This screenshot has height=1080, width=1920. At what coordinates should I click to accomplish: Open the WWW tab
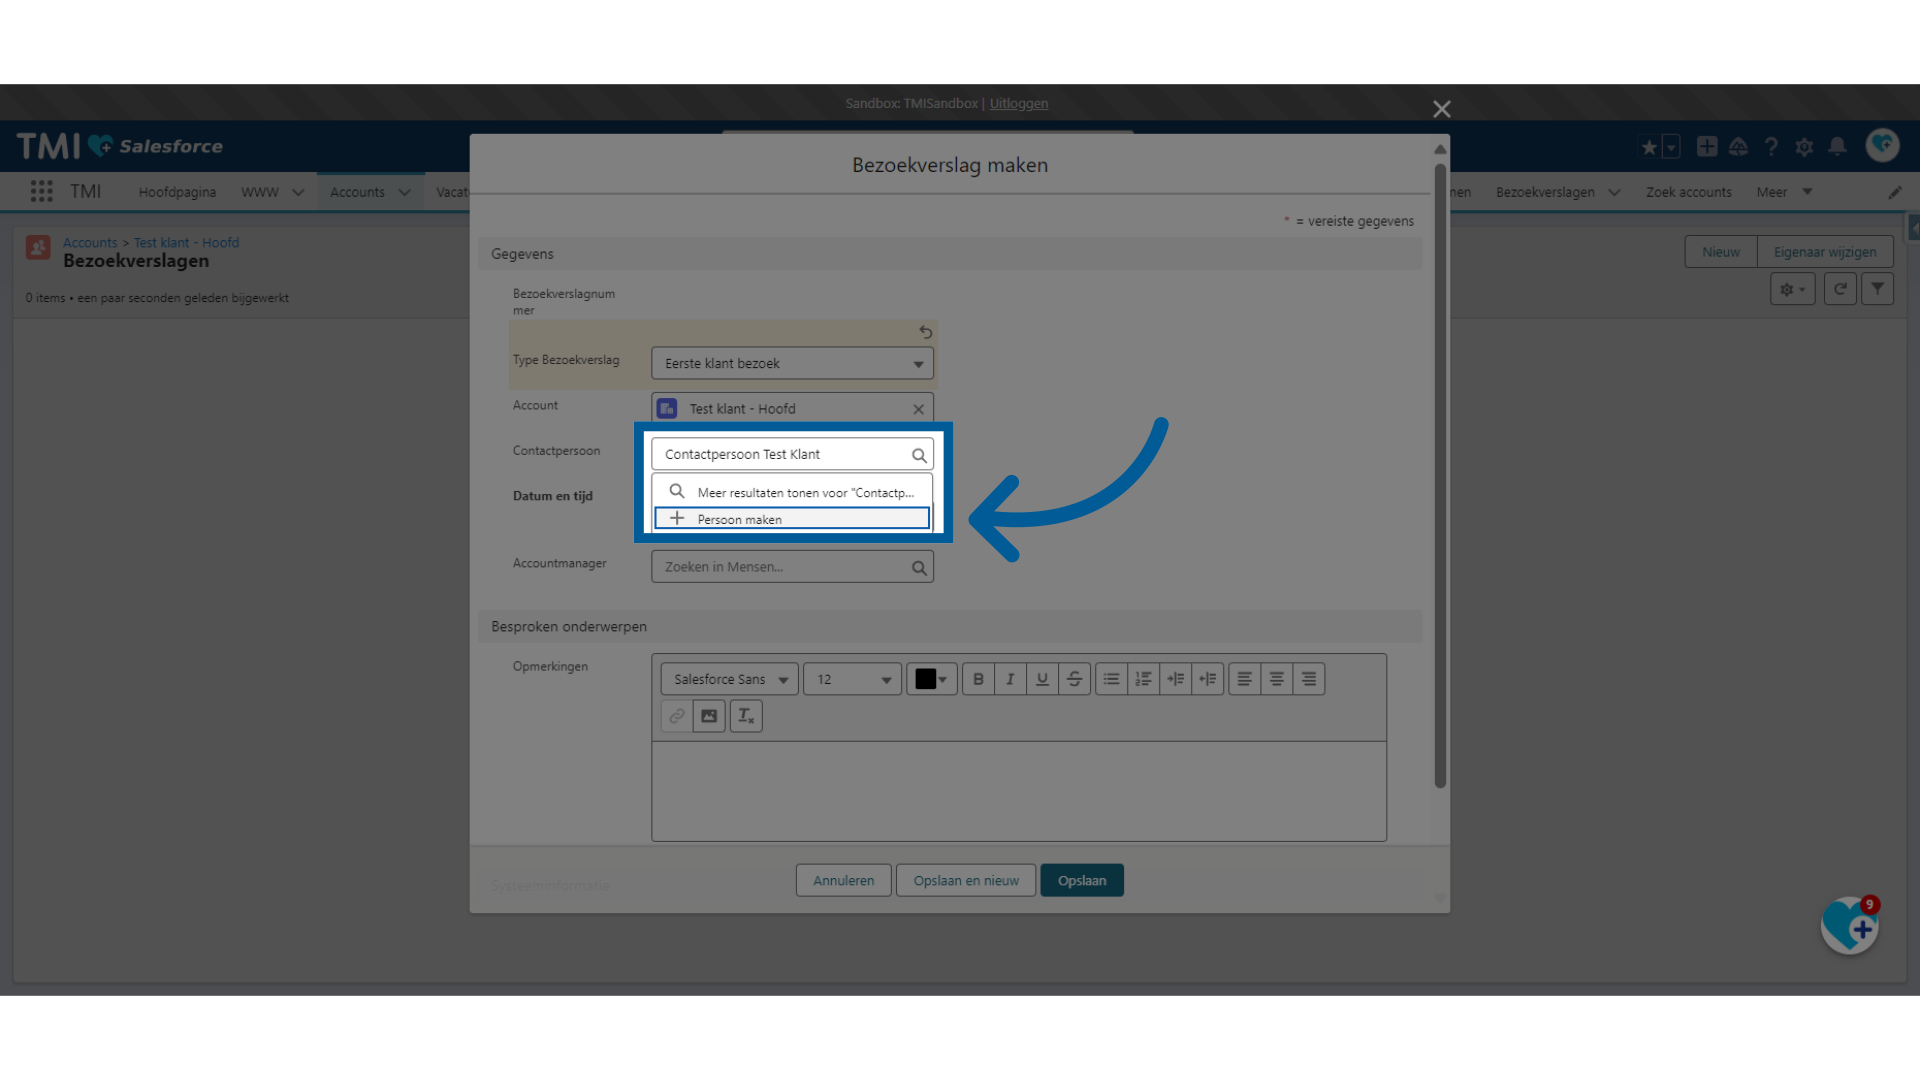click(259, 192)
